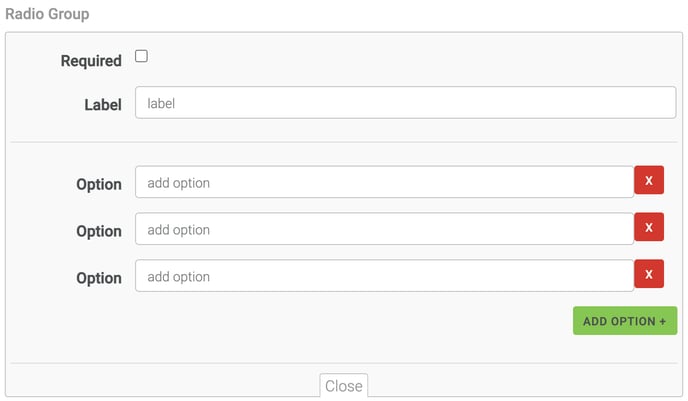Viewport: 688px width, 401px height.
Task: Click blank area right of the Required checkbox
Action: coord(400,58)
